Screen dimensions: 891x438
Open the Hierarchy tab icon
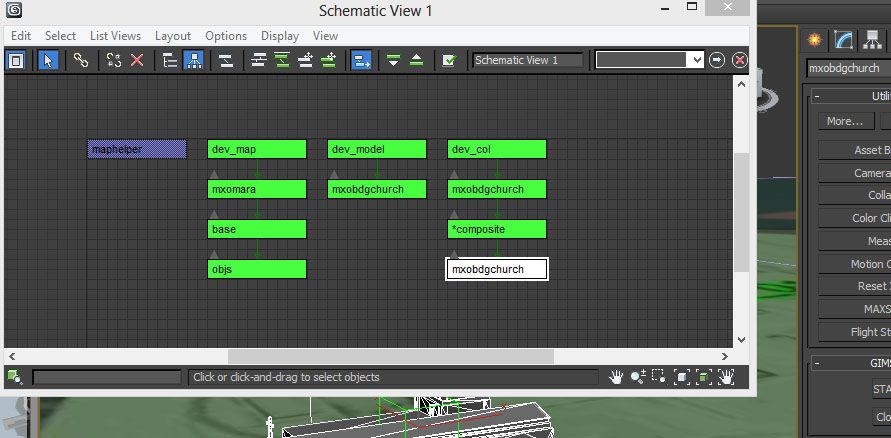point(872,40)
